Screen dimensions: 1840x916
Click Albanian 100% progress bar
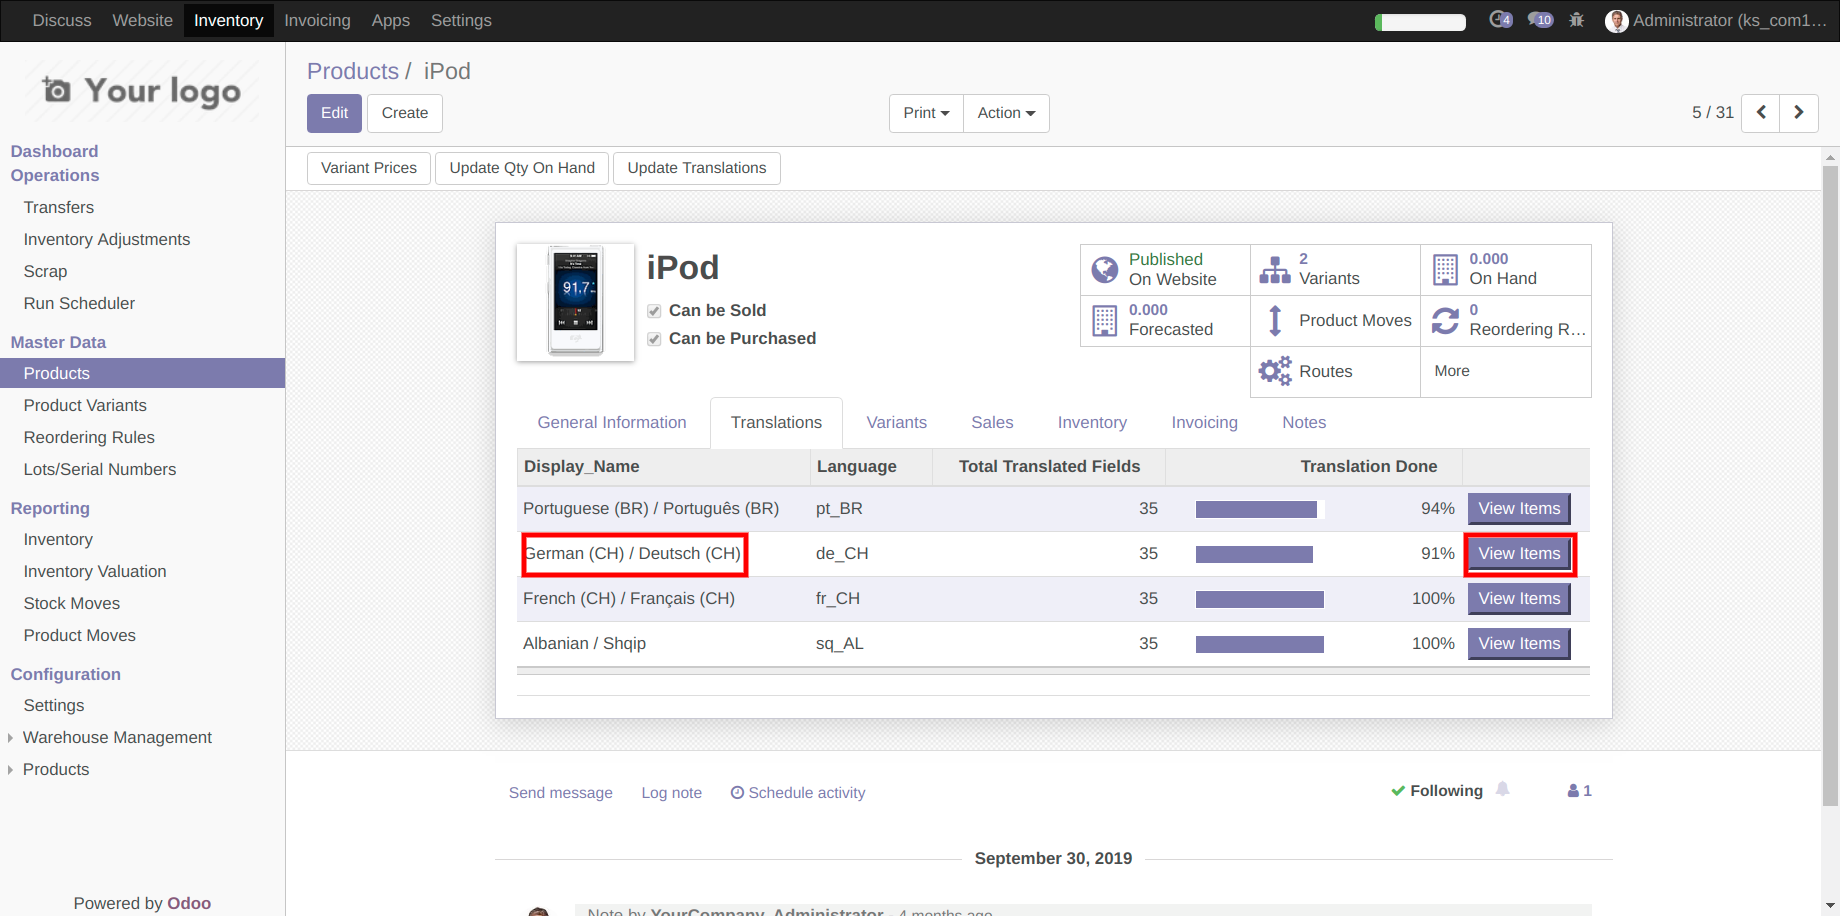1260,645
